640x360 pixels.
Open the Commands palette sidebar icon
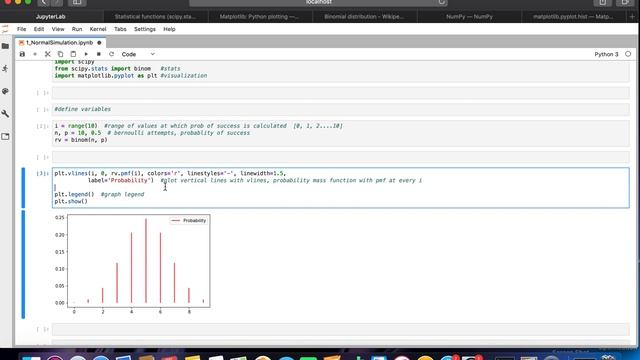(x=5, y=91)
